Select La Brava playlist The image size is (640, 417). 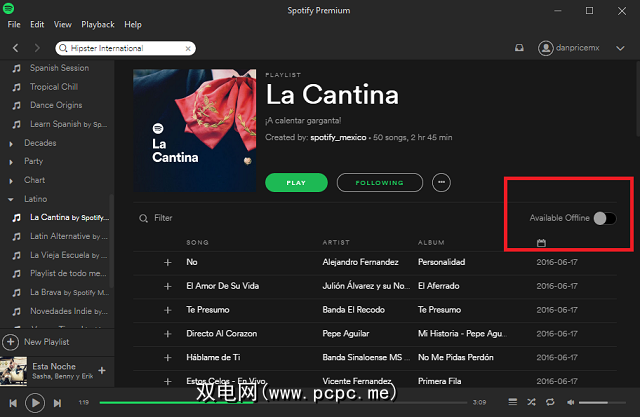pyautogui.click(x=69, y=292)
